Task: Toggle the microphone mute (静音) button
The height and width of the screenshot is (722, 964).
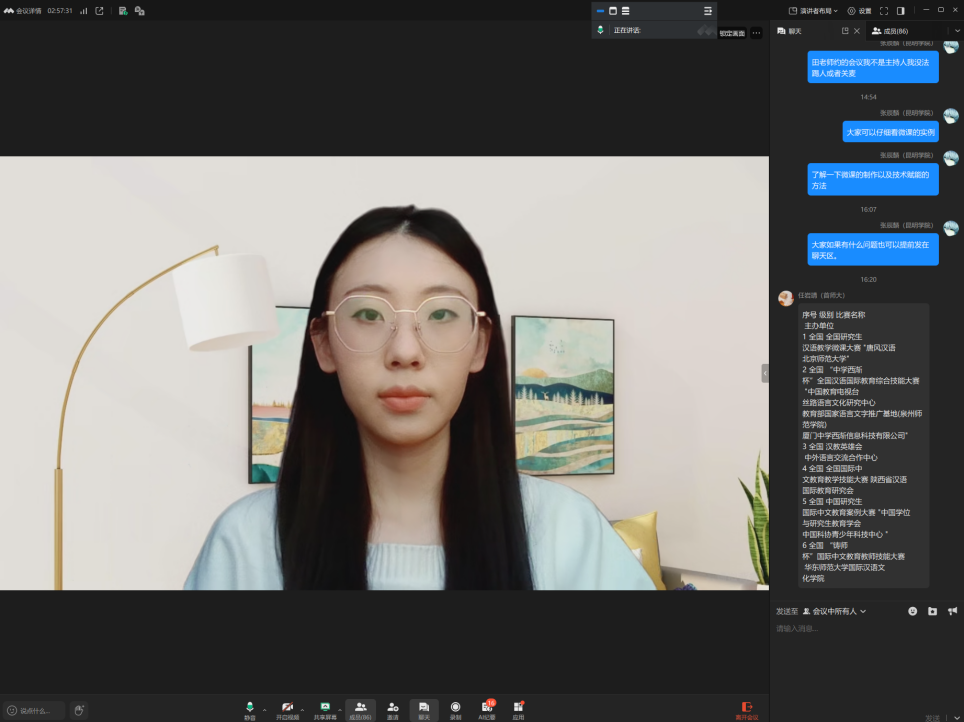Action: [249, 707]
